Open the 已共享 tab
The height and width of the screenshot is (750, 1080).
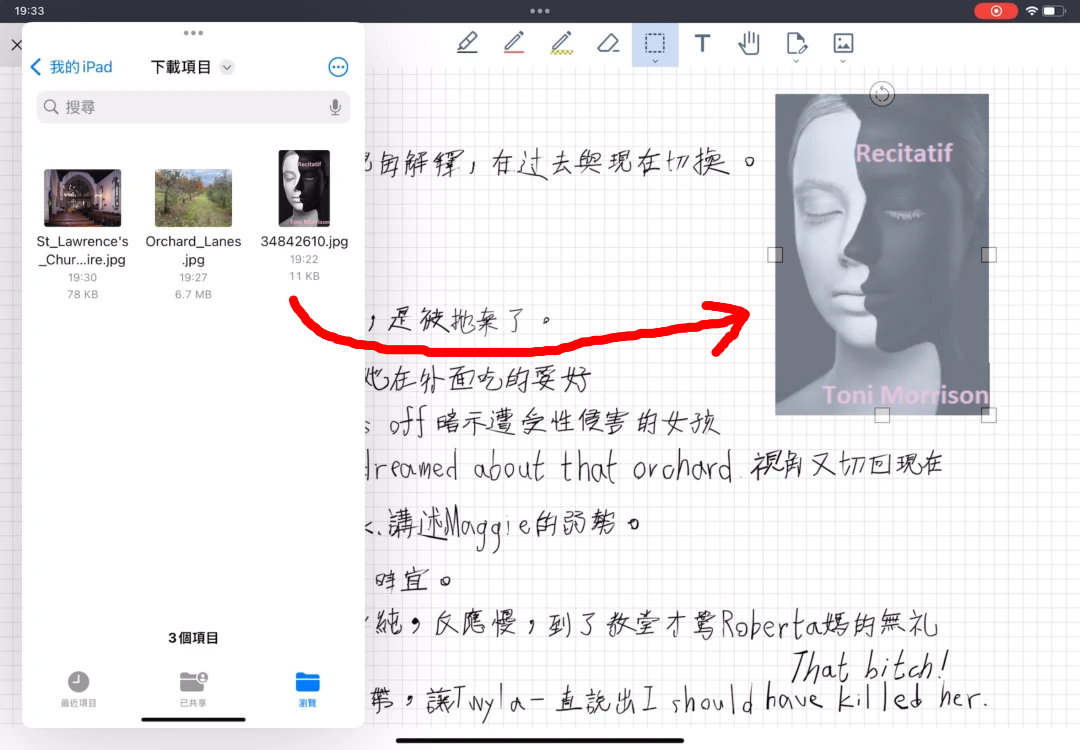coord(193,689)
